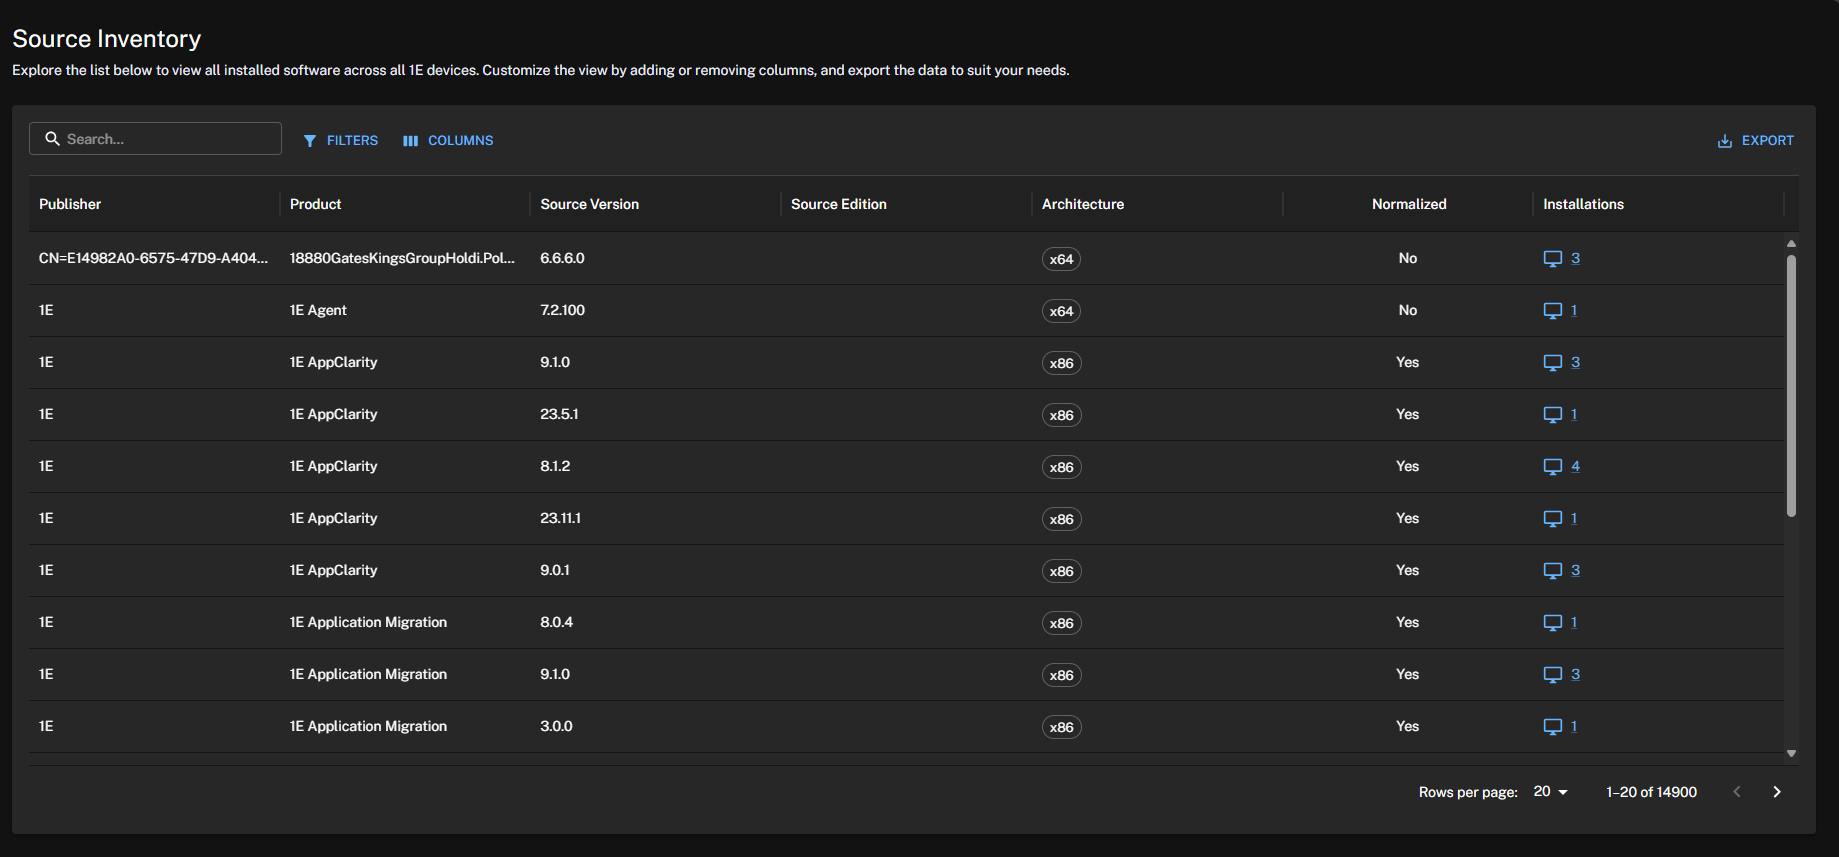Sort by Publisher column header

point(70,204)
